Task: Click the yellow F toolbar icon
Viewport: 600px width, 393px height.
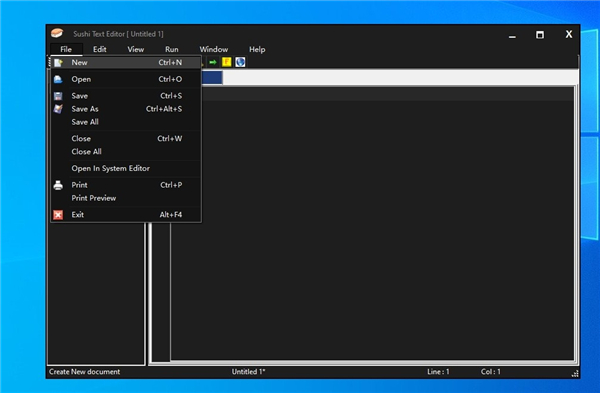Action: click(x=227, y=62)
